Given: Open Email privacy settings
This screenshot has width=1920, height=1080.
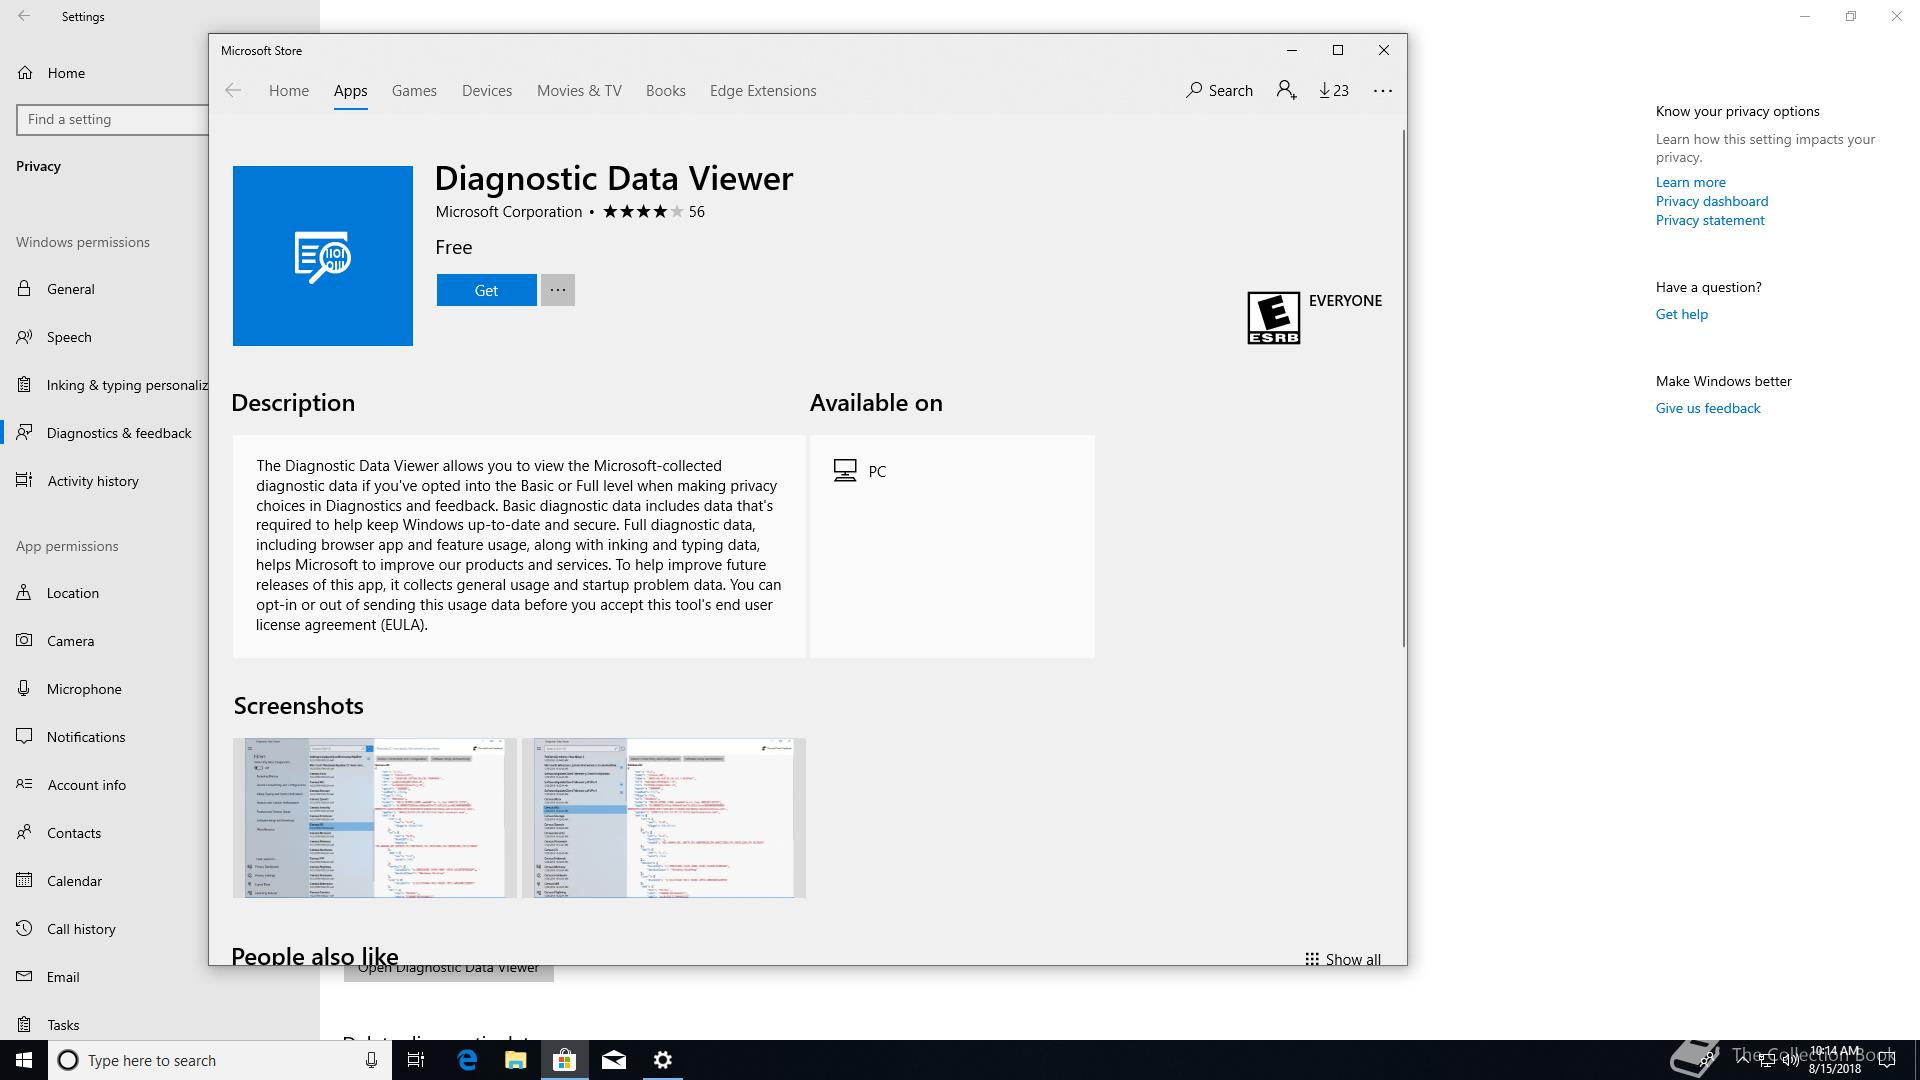Looking at the screenshot, I should 104,977.
